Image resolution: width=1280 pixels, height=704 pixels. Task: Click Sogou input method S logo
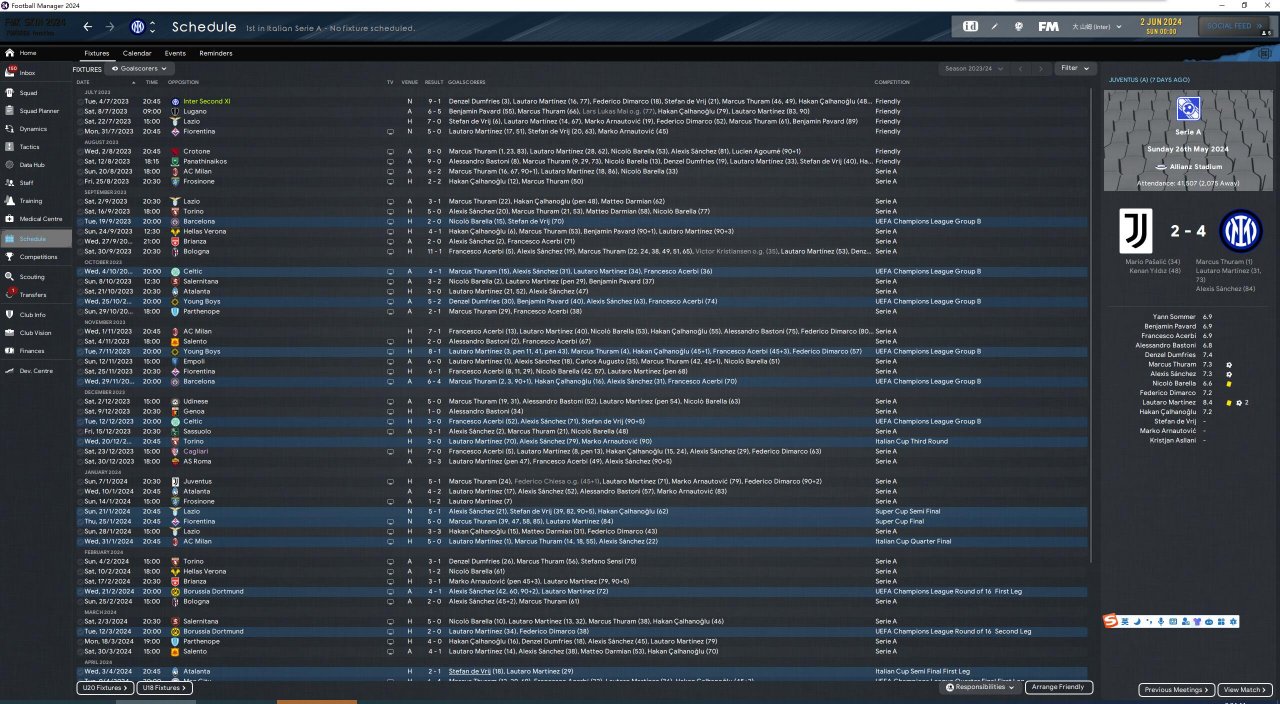tap(1110, 622)
